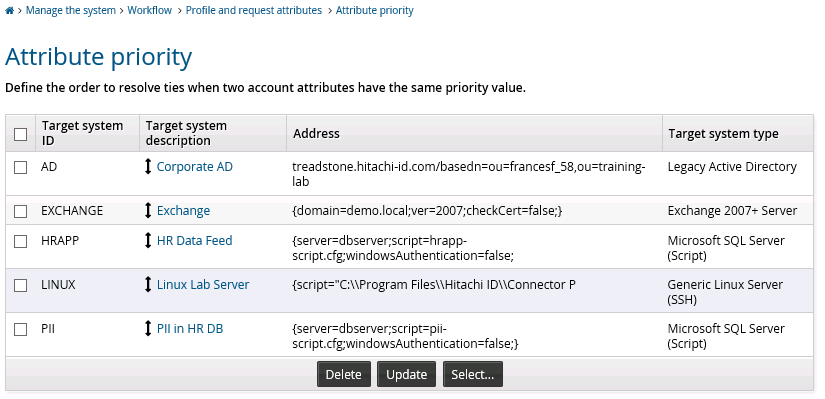Open Workflow breadcrumb link

(x=149, y=10)
